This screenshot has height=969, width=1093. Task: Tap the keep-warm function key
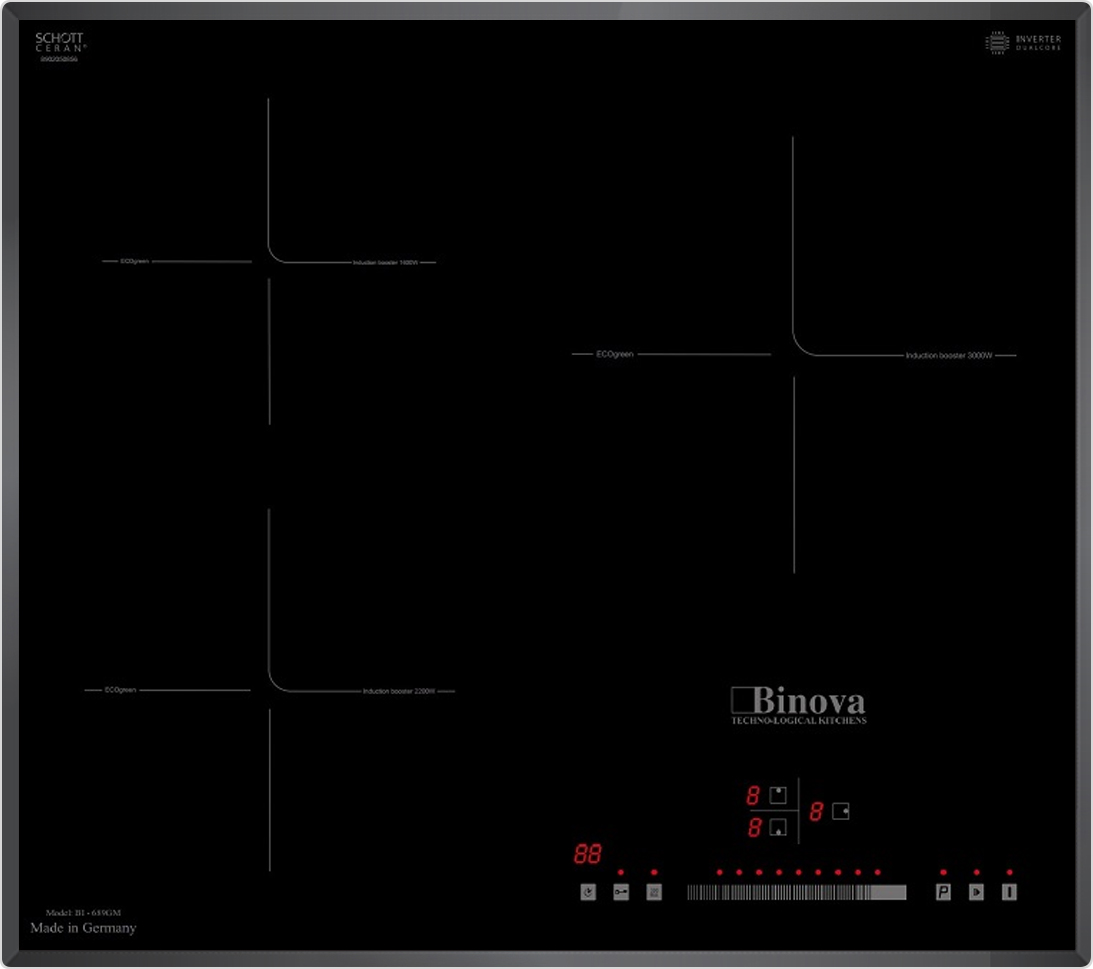coord(654,892)
